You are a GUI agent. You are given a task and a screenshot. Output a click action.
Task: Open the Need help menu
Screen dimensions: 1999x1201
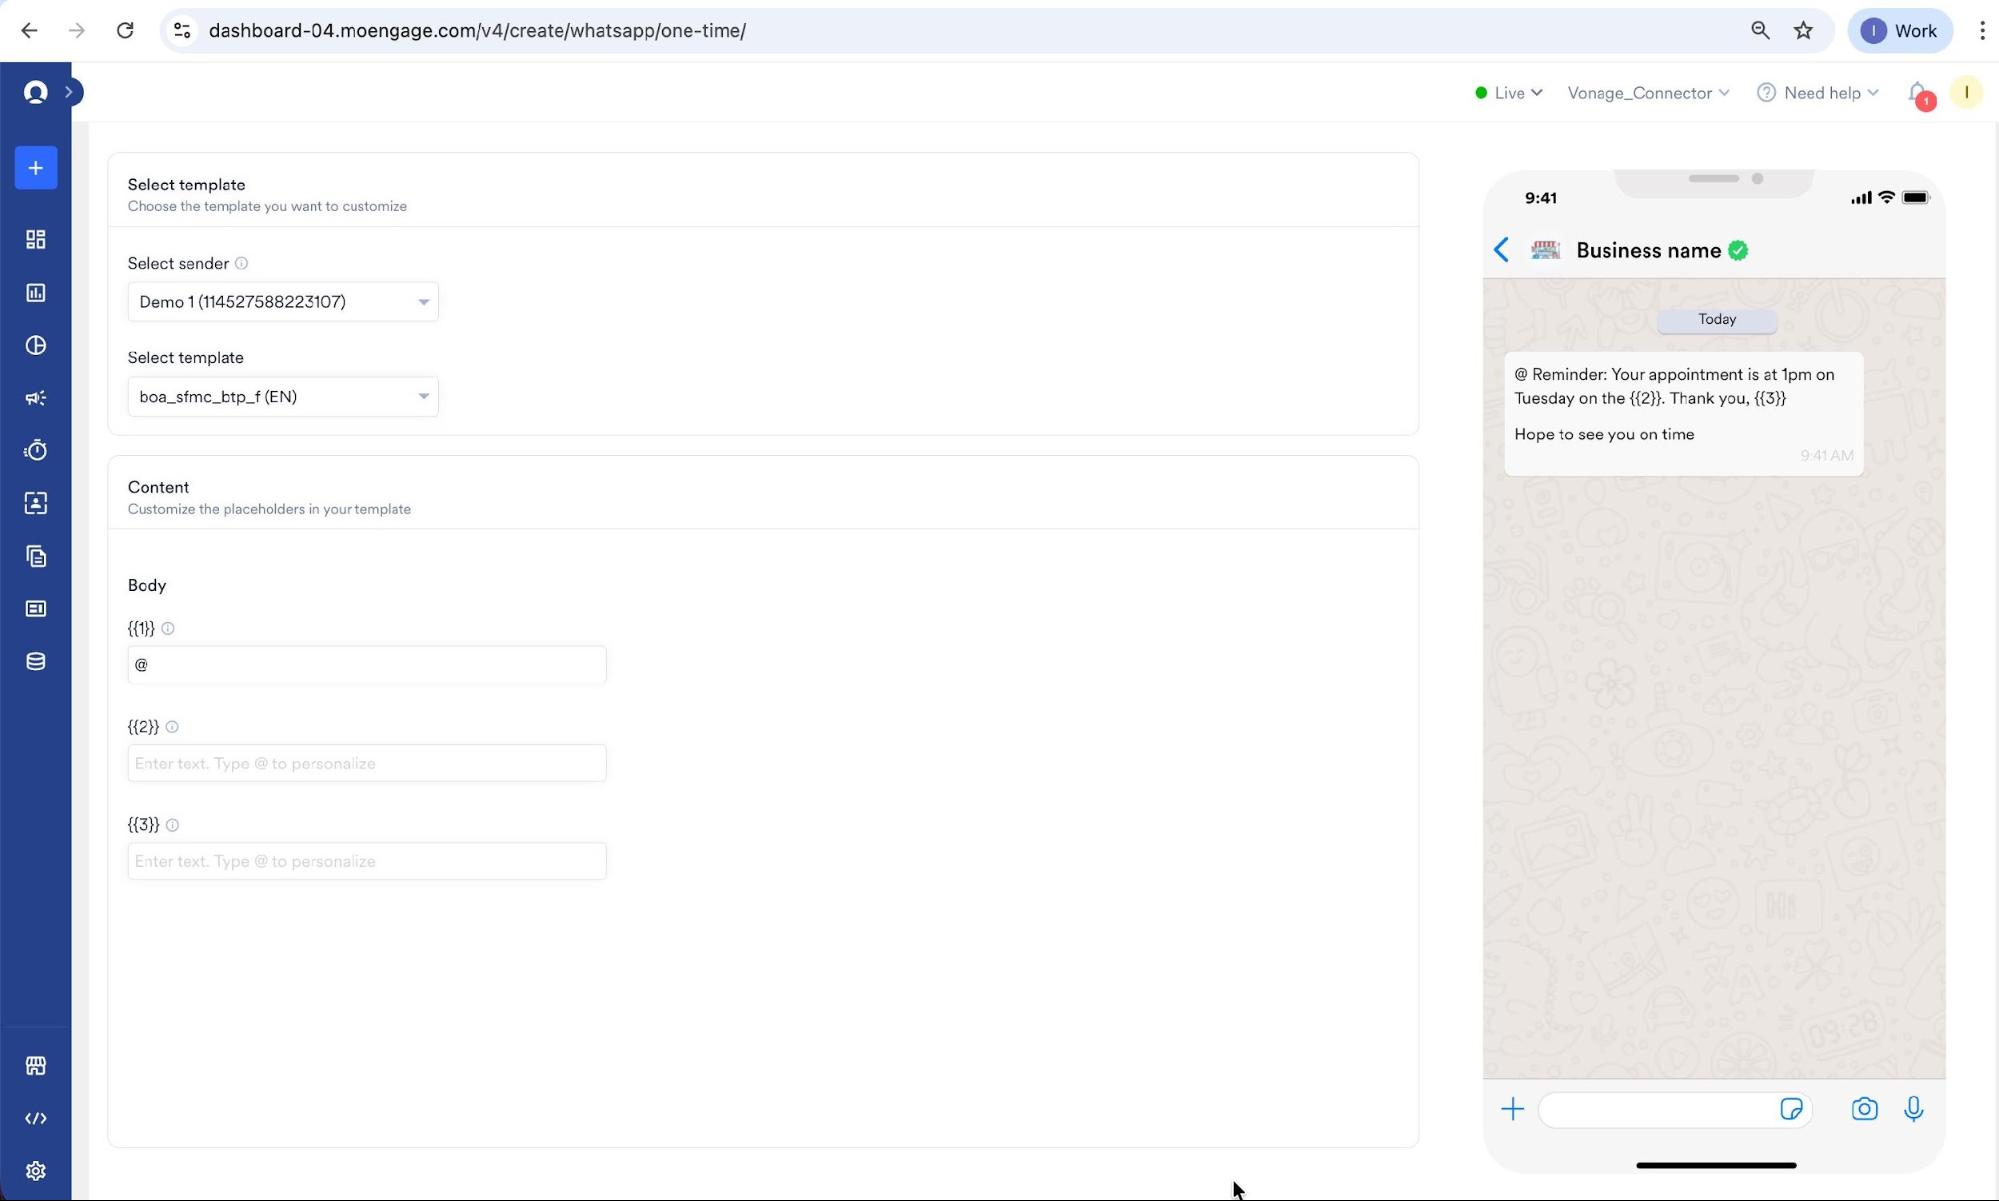[1818, 93]
